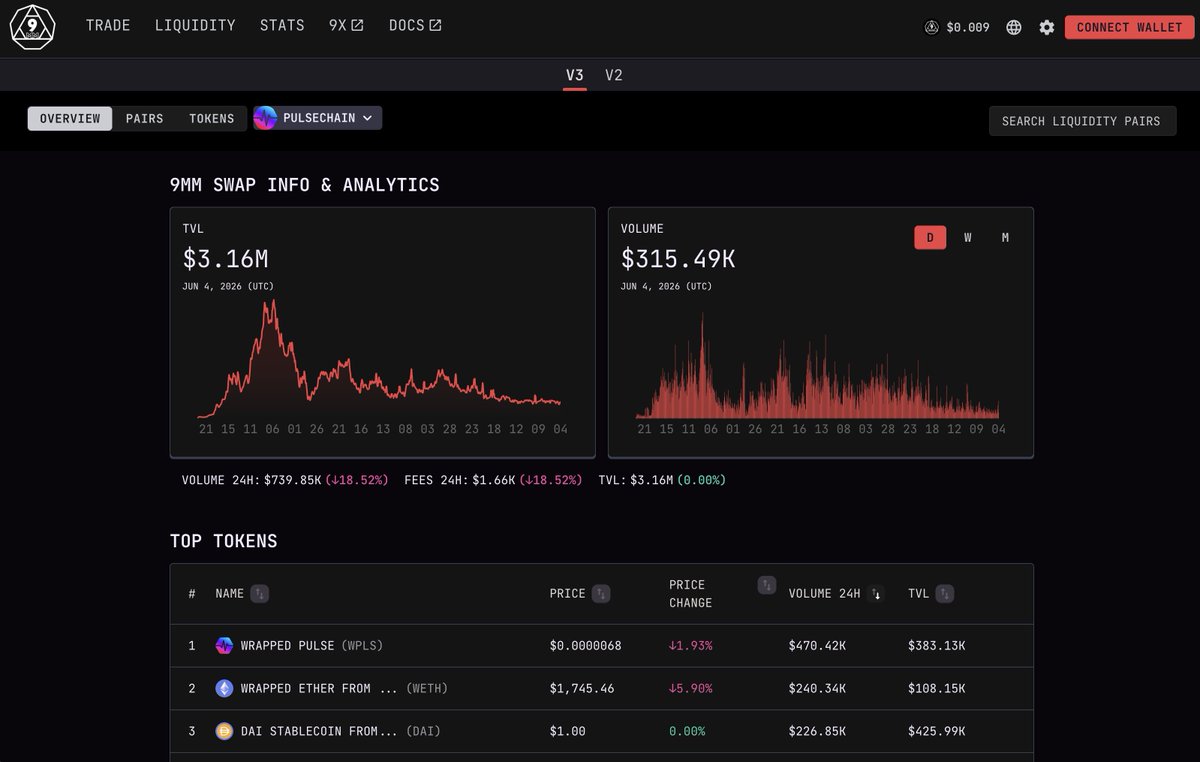Open the 9X link
The height and width of the screenshot is (762, 1200).
(346, 25)
